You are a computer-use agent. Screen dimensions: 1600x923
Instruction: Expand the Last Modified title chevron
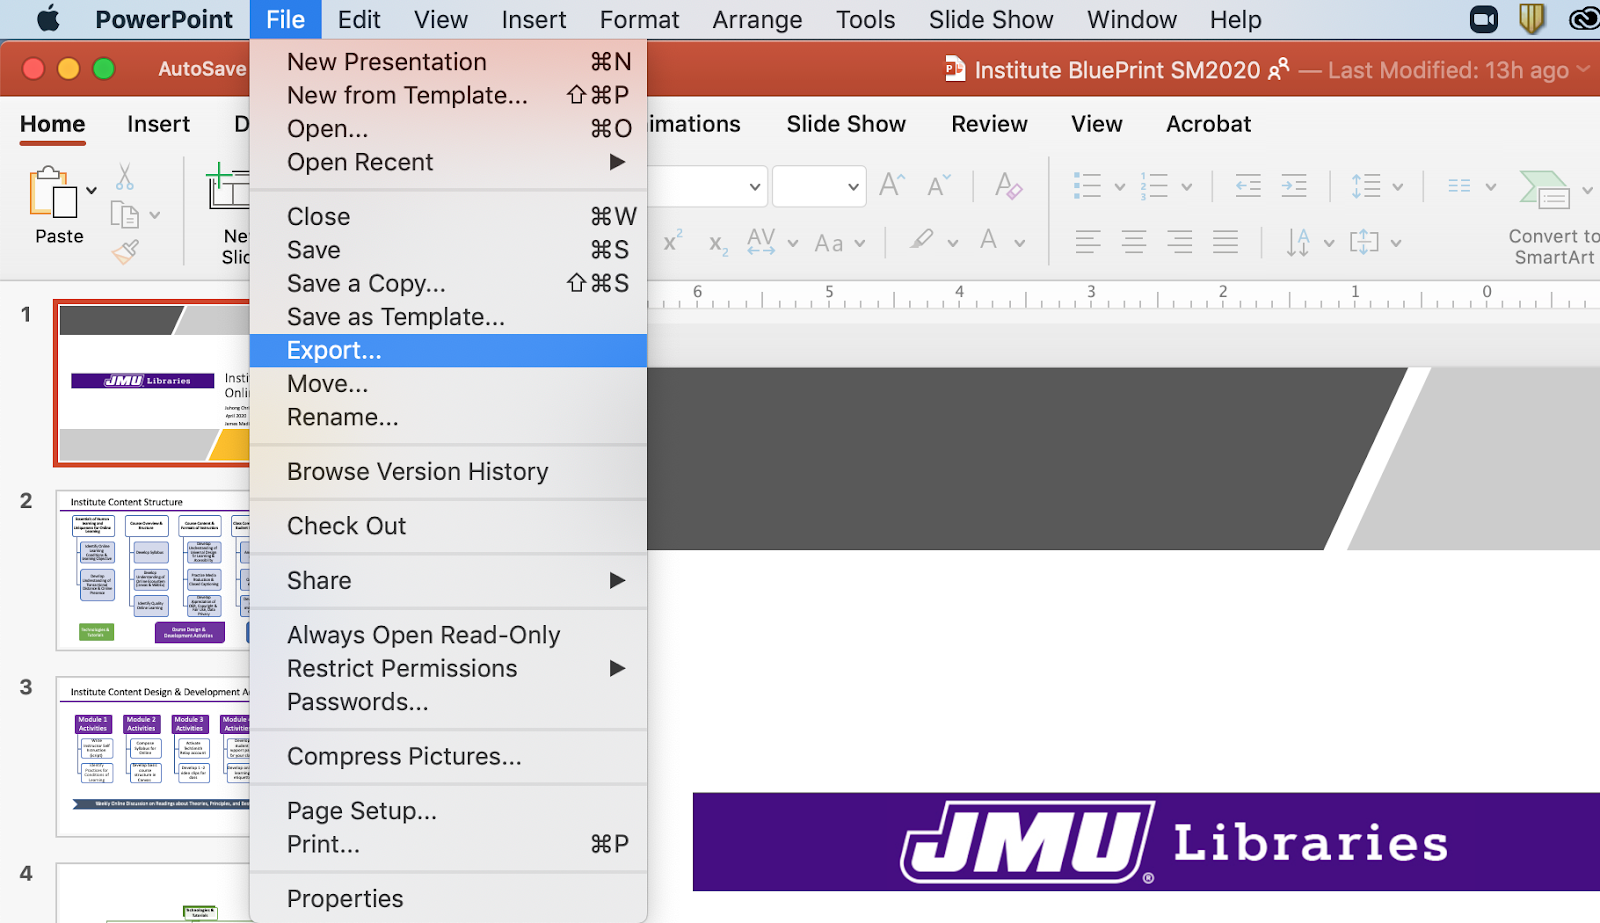1583,69
